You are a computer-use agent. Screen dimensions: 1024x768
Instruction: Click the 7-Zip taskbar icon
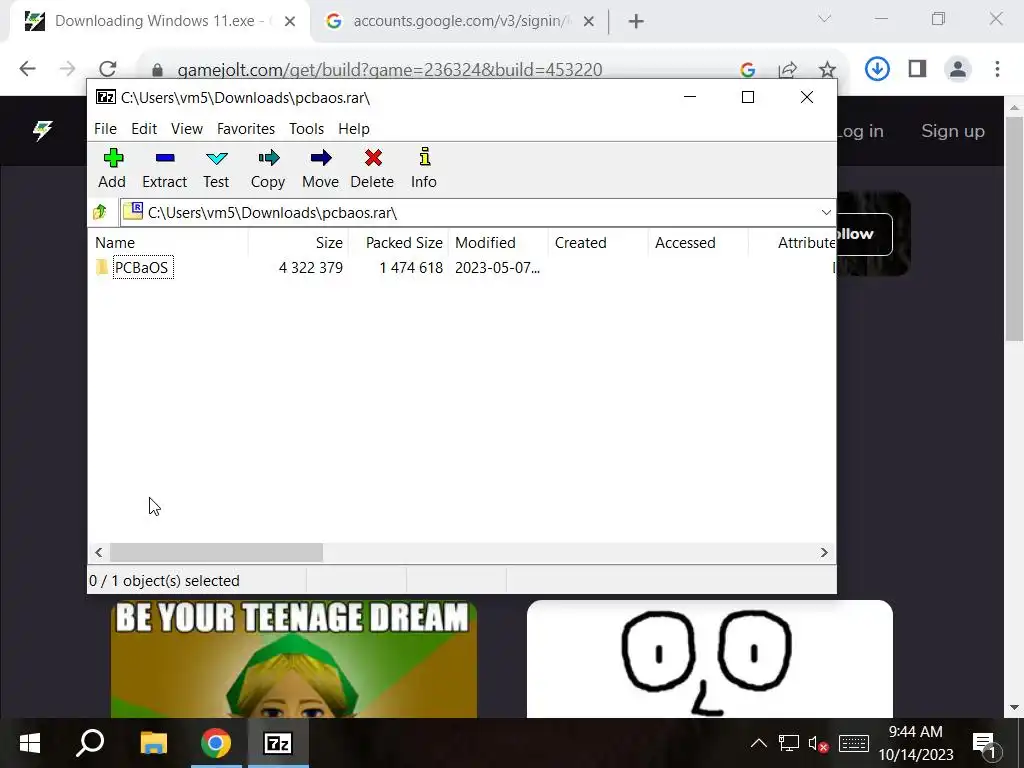click(278, 743)
